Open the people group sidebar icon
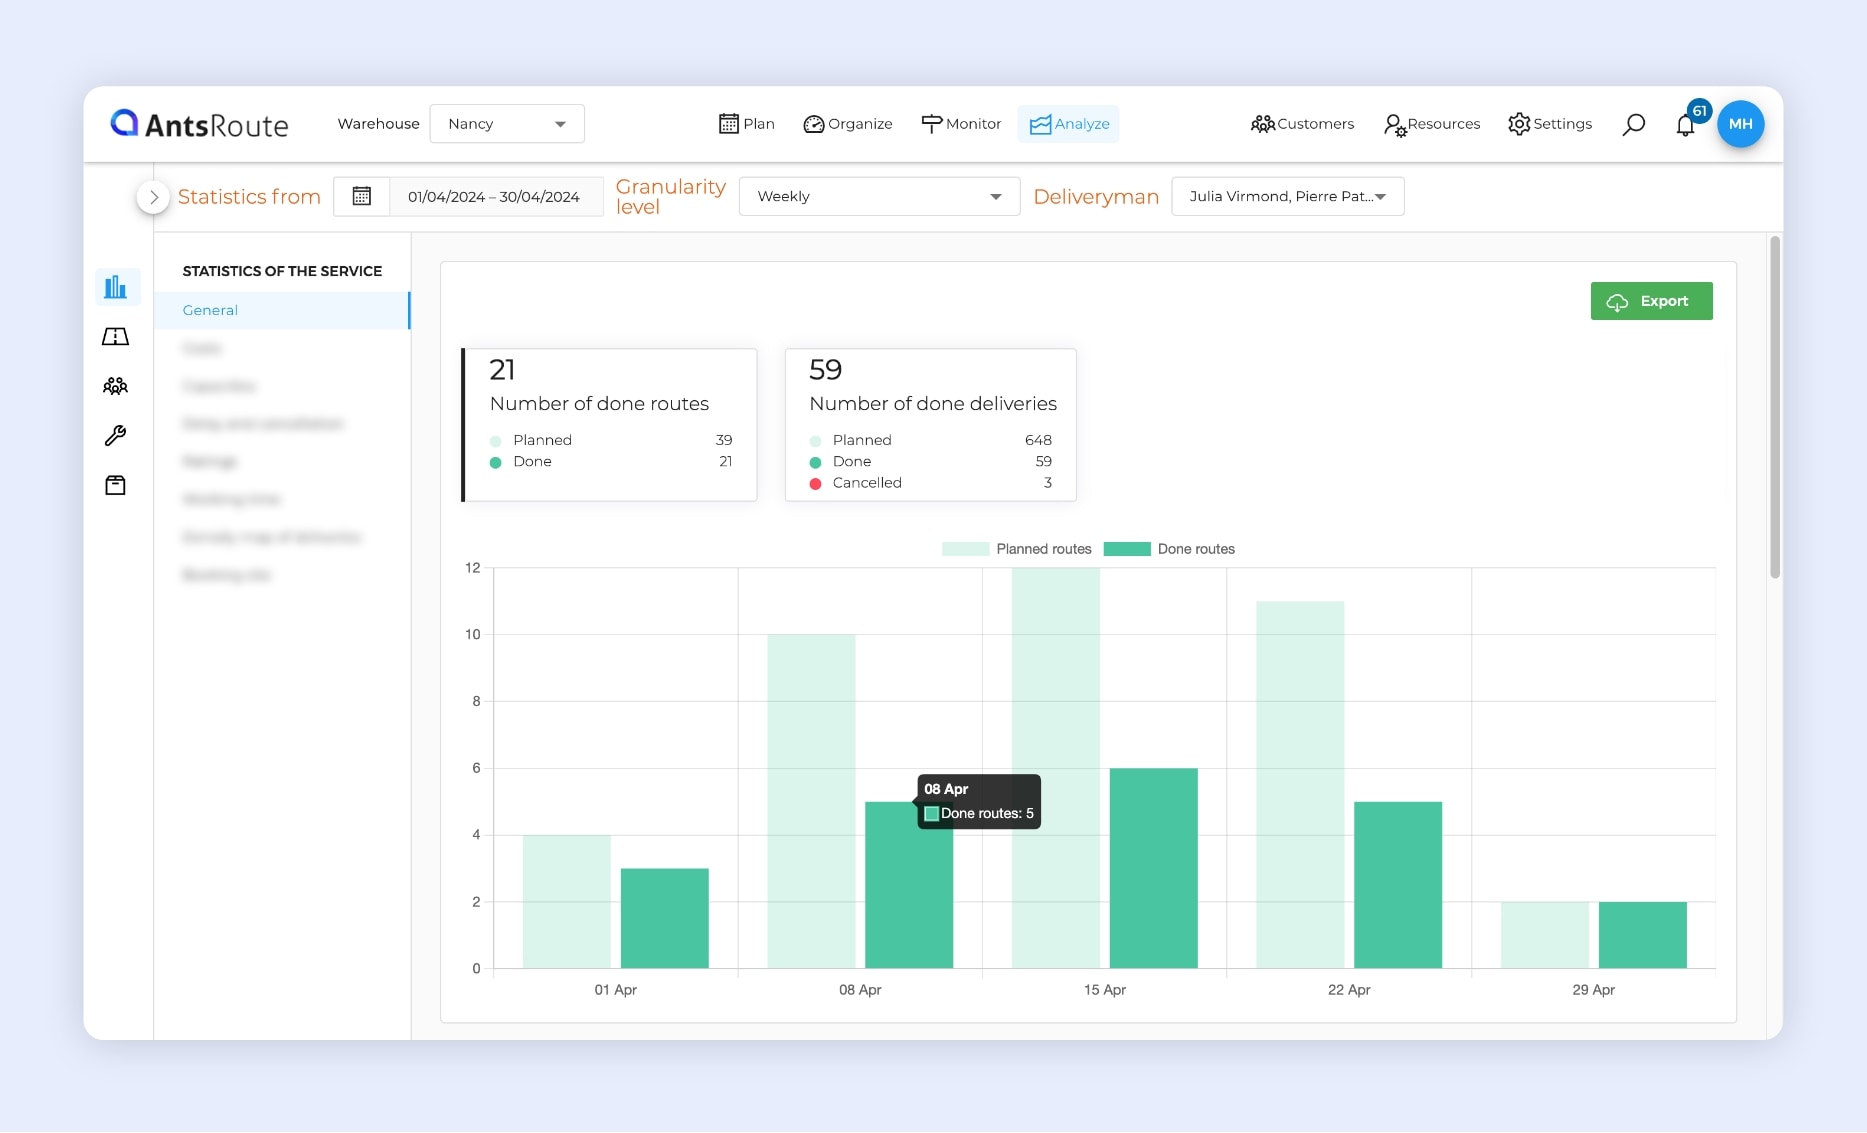Viewport: 1867px width, 1133px height. (116, 386)
